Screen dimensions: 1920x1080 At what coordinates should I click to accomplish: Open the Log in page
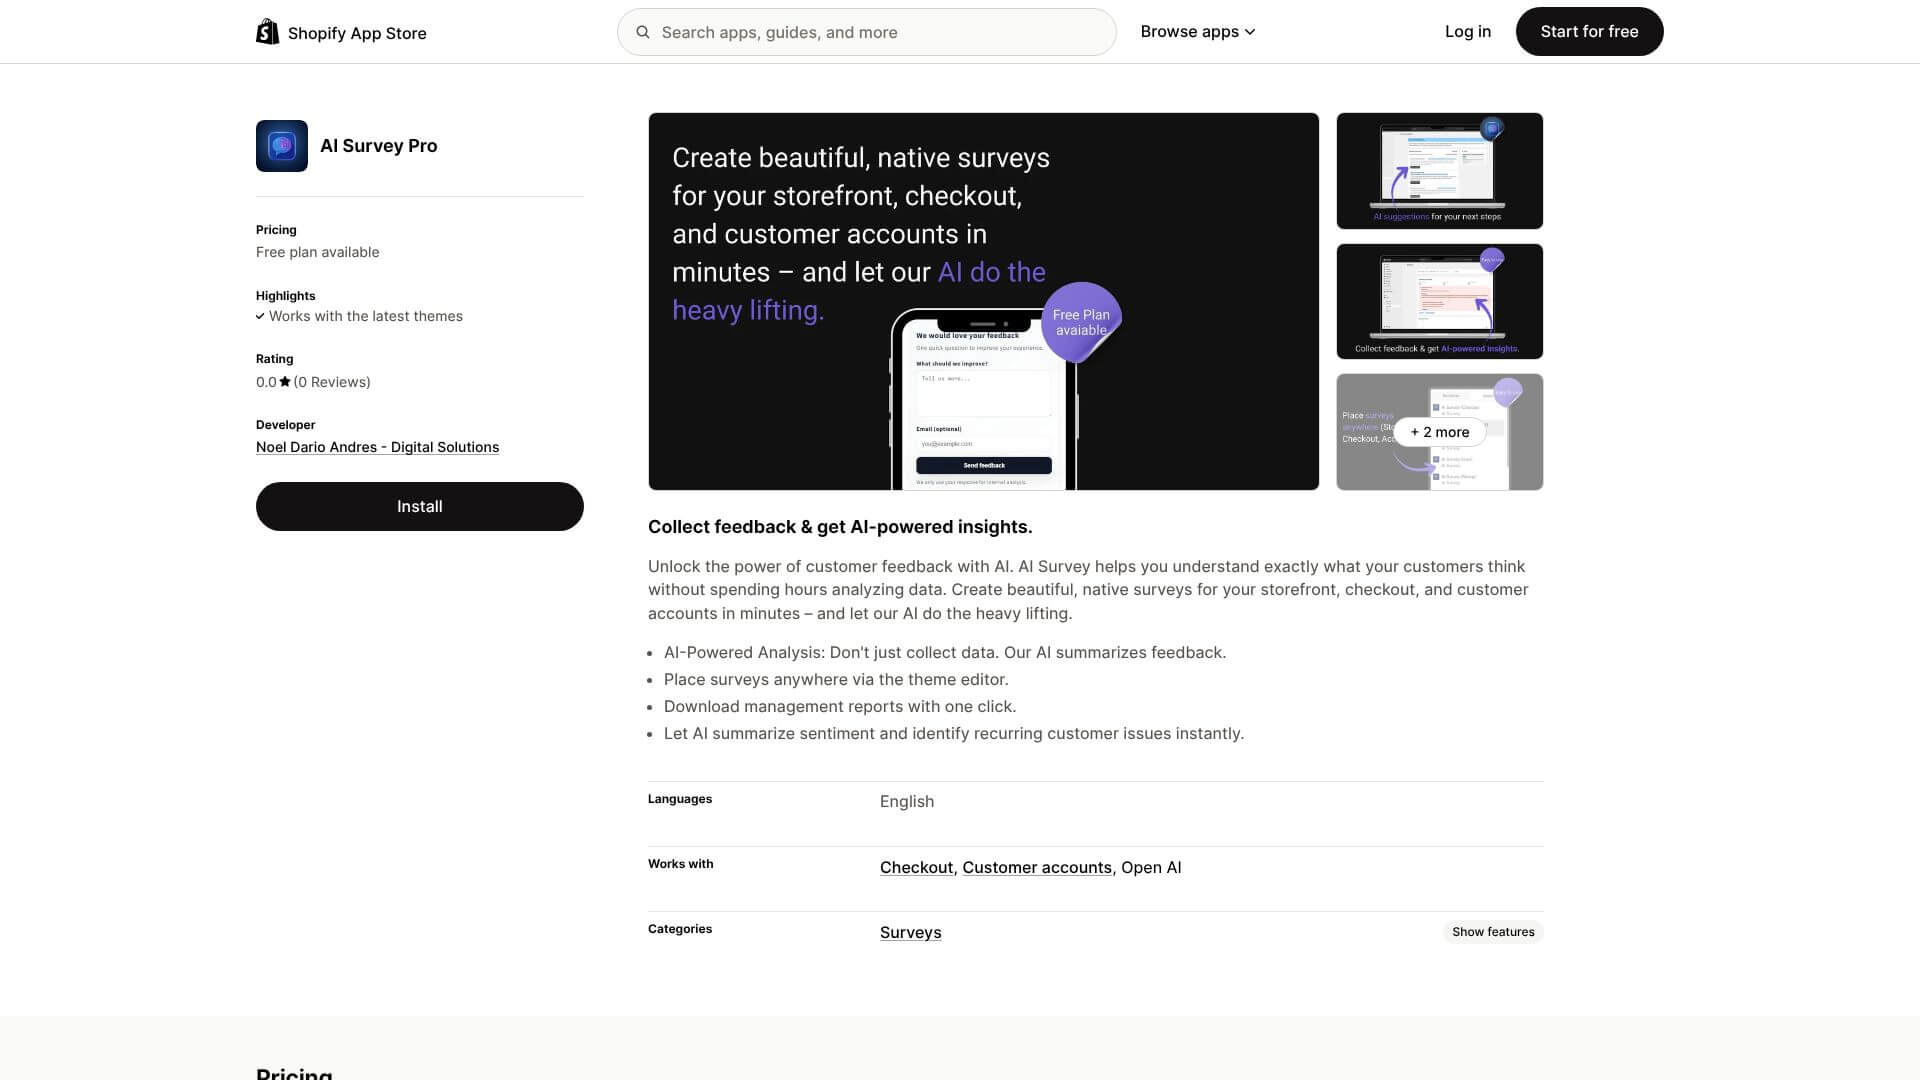pos(1467,31)
